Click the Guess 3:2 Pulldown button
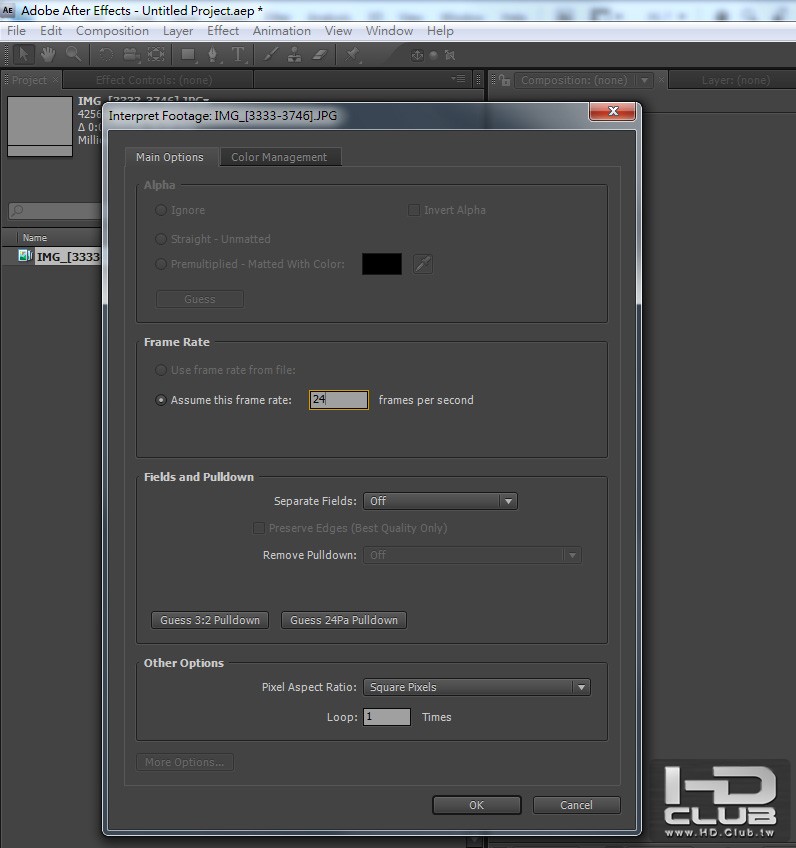796x848 pixels. point(210,620)
